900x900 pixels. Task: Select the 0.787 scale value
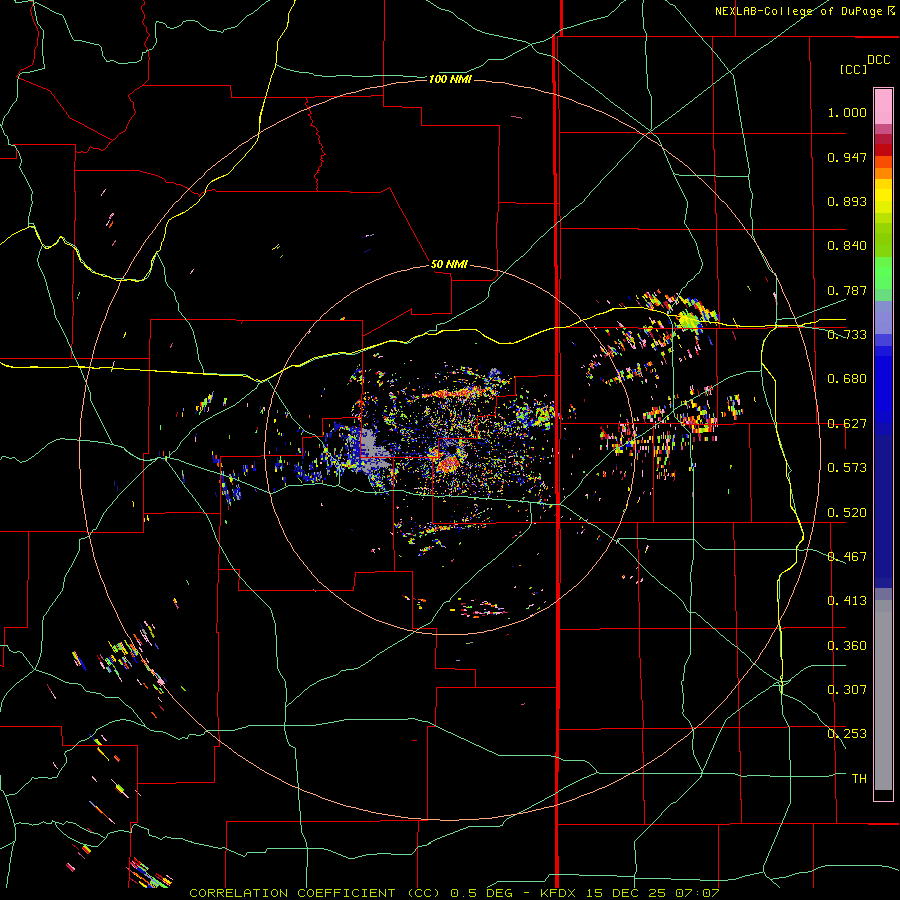click(x=847, y=290)
